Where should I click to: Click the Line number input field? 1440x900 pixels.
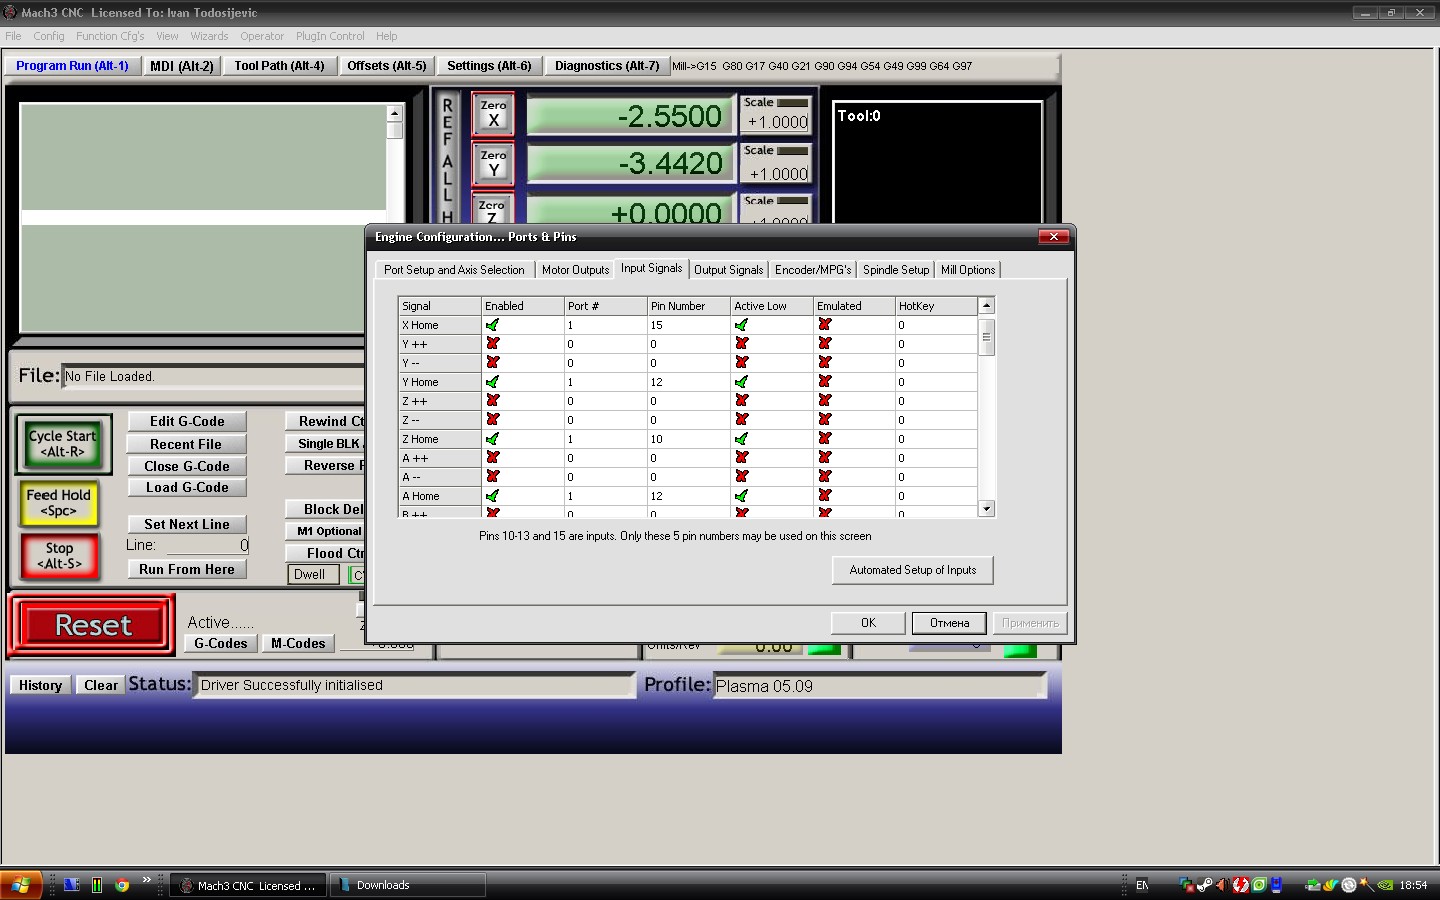pyautogui.click(x=207, y=545)
